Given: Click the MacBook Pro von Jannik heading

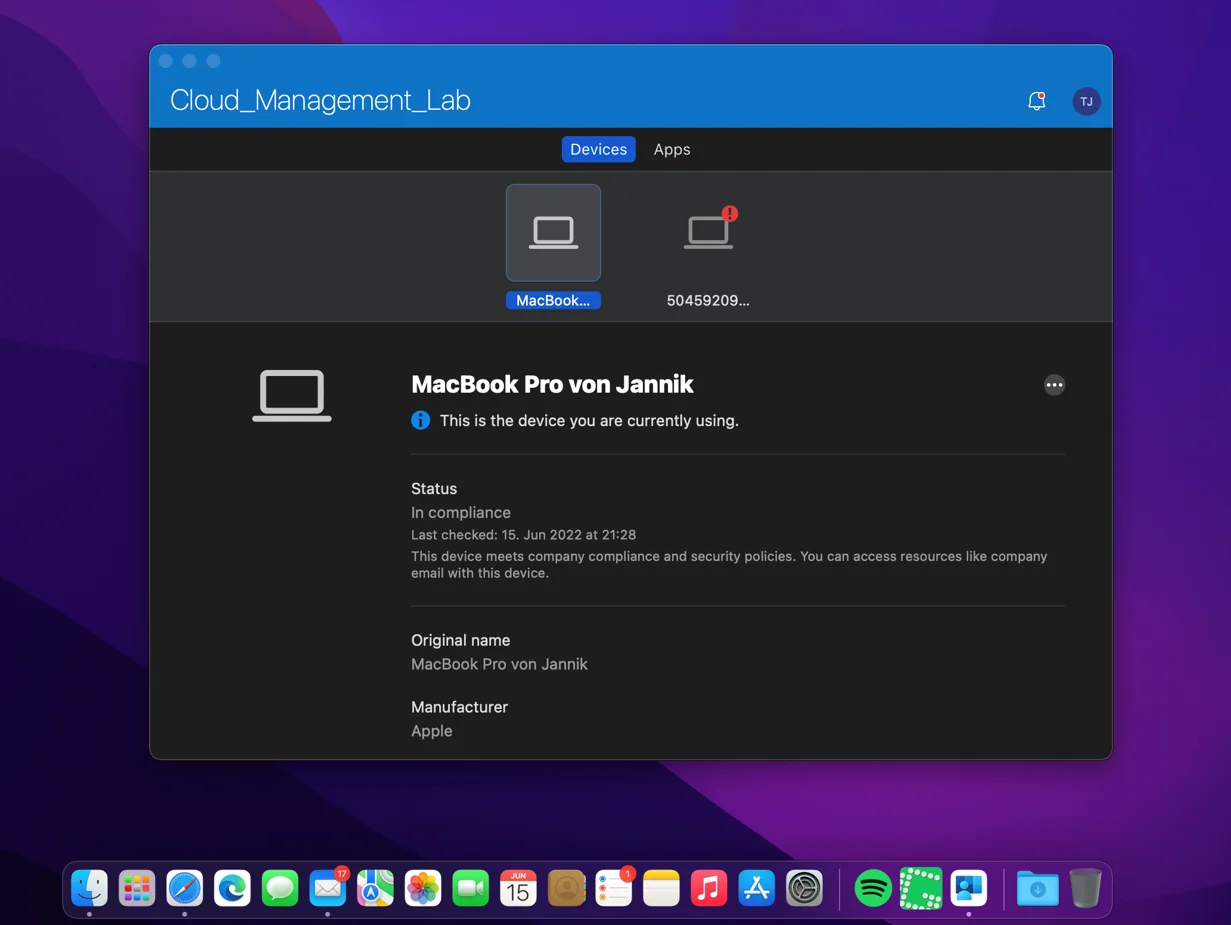Looking at the screenshot, I should pyautogui.click(x=552, y=384).
